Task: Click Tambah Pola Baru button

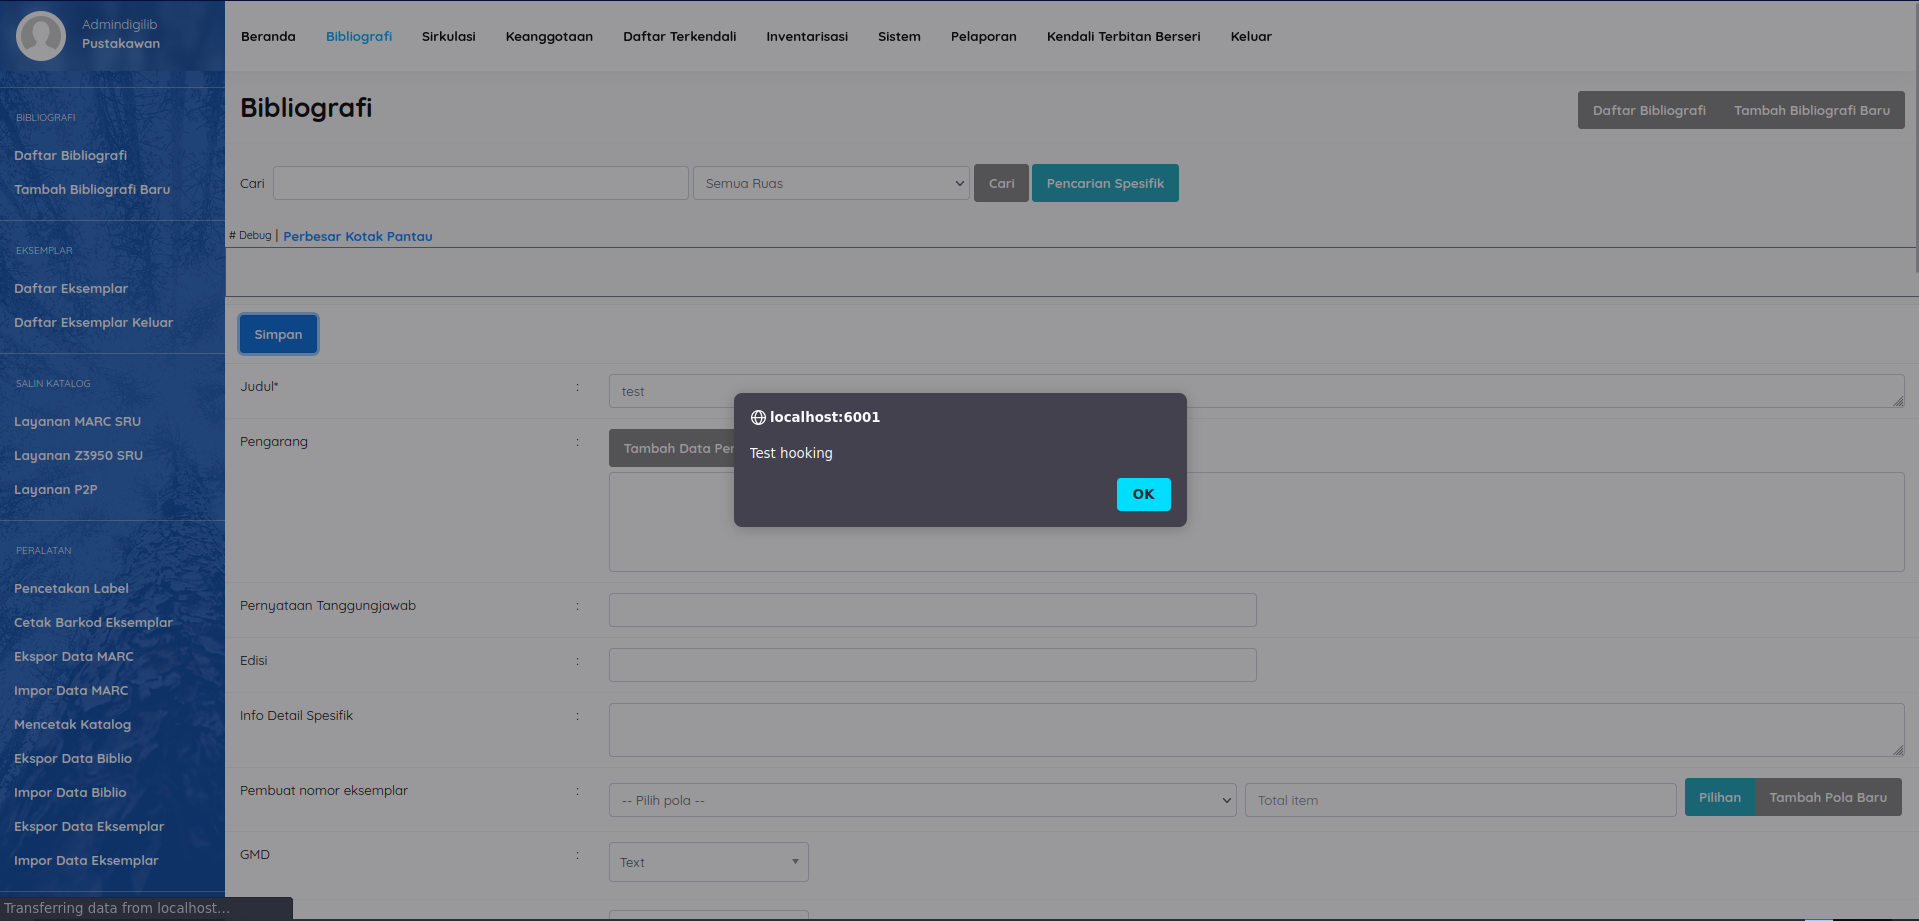Action: coord(1827,798)
